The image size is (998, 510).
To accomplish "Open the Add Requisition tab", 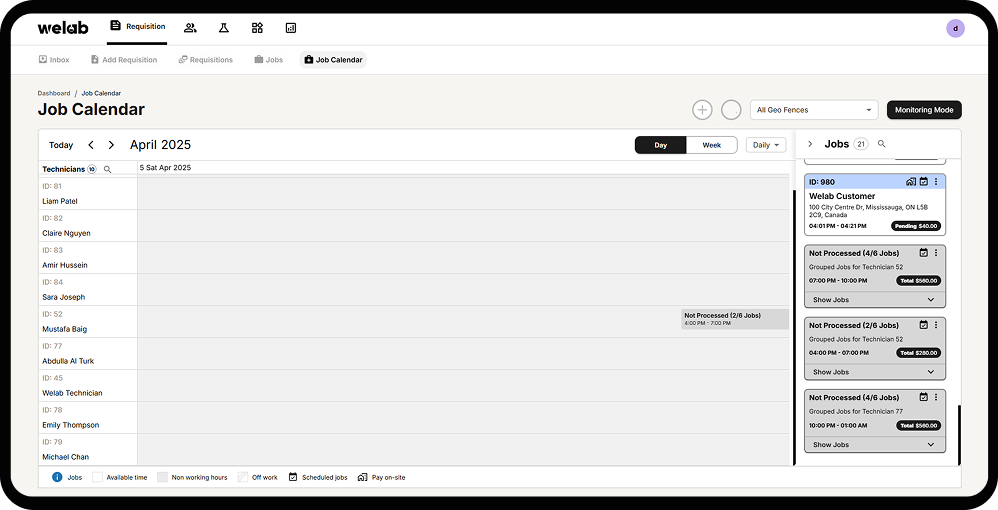I will tap(124, 60).
